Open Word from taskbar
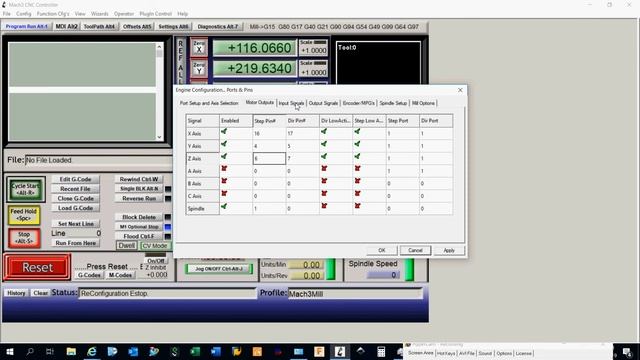 click(216, 351)
